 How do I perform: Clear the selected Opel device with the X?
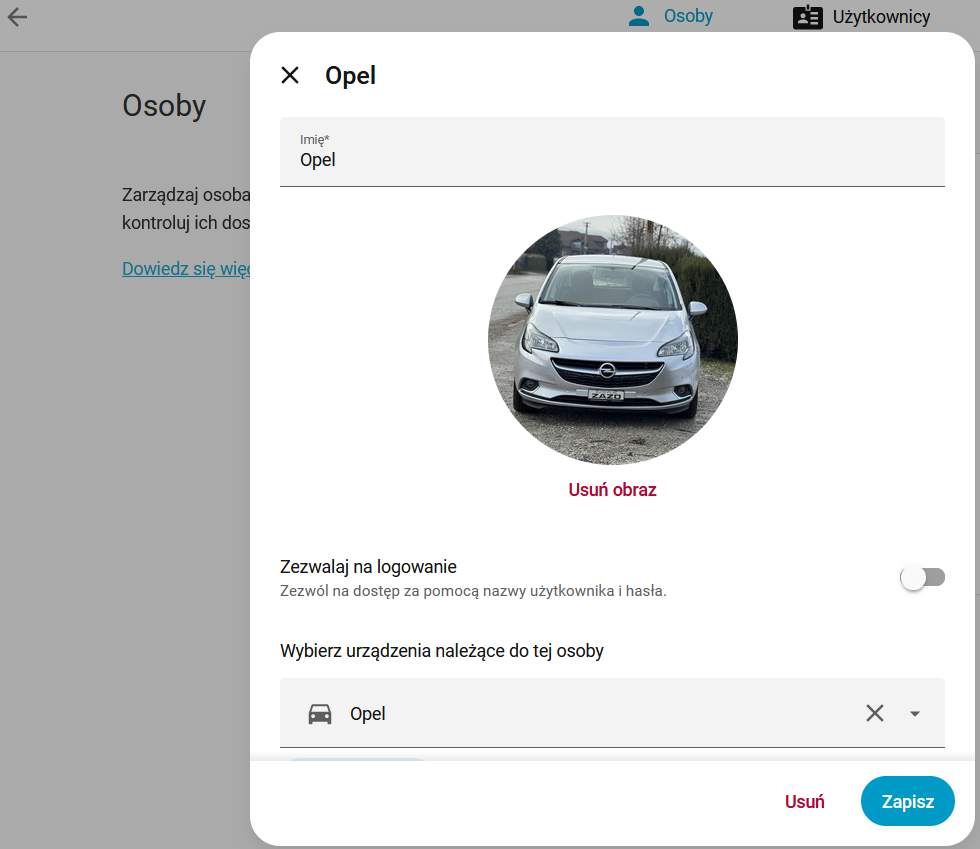[875, 713]
